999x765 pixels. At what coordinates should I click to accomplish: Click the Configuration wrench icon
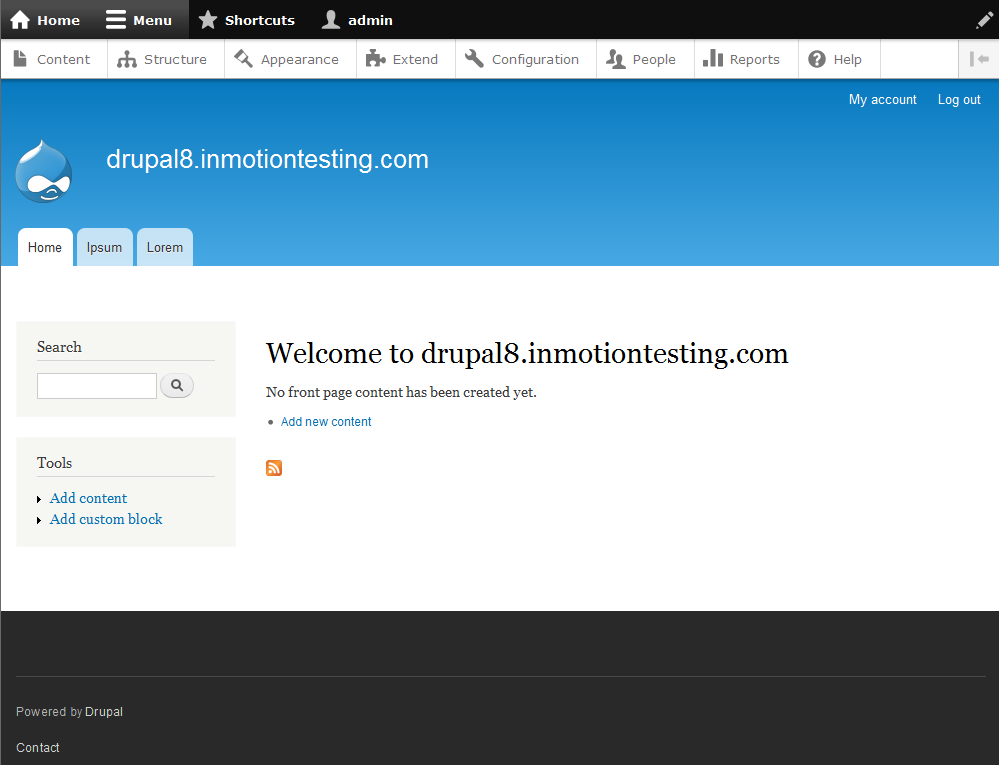point(474,59)
